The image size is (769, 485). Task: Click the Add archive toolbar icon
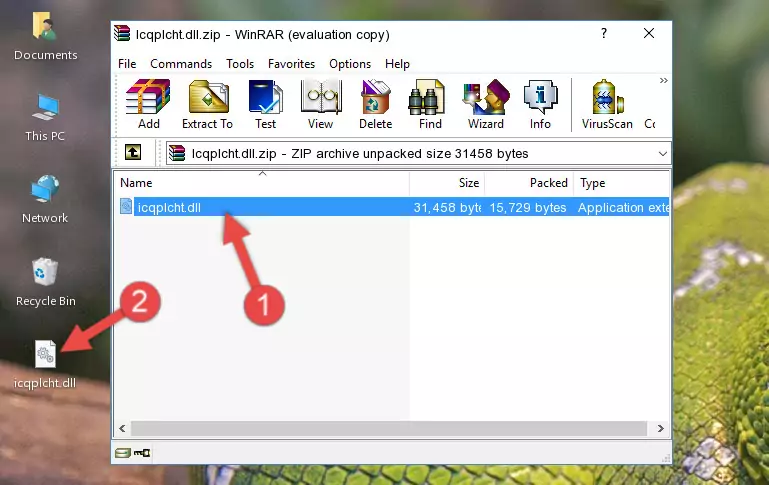coord(148,104)
